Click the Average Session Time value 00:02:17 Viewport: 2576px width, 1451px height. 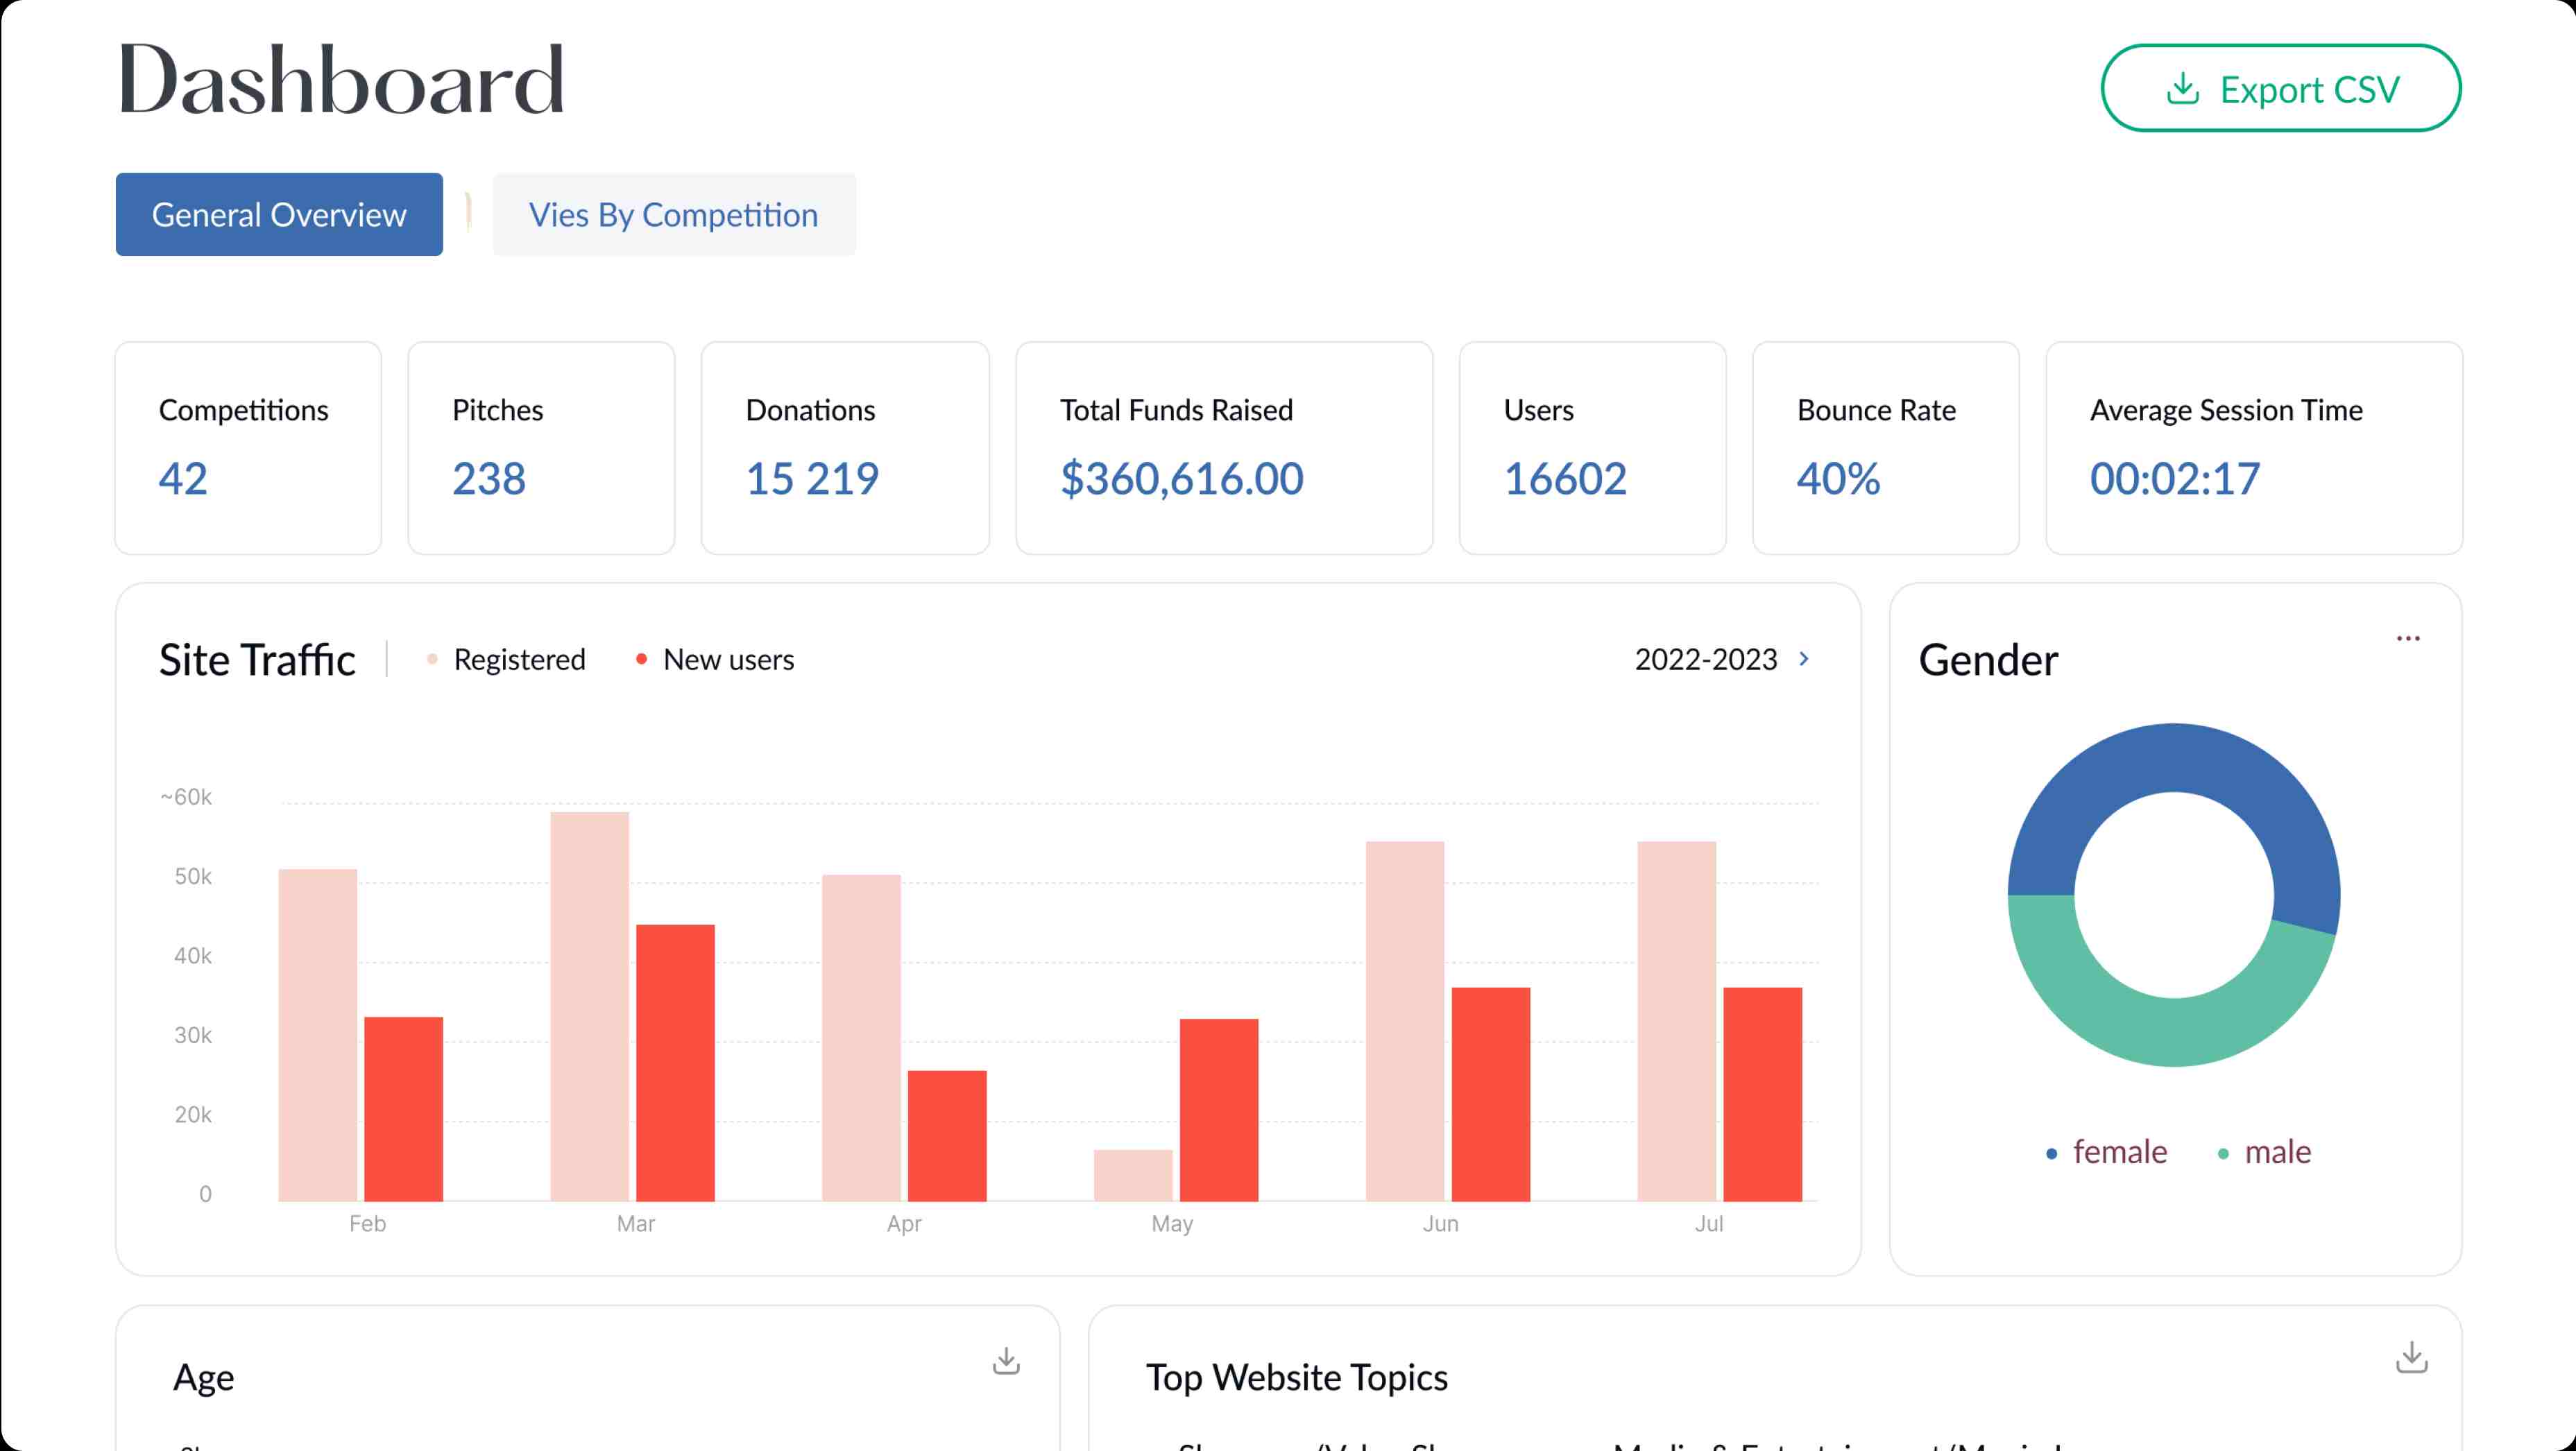[2174, 479]
